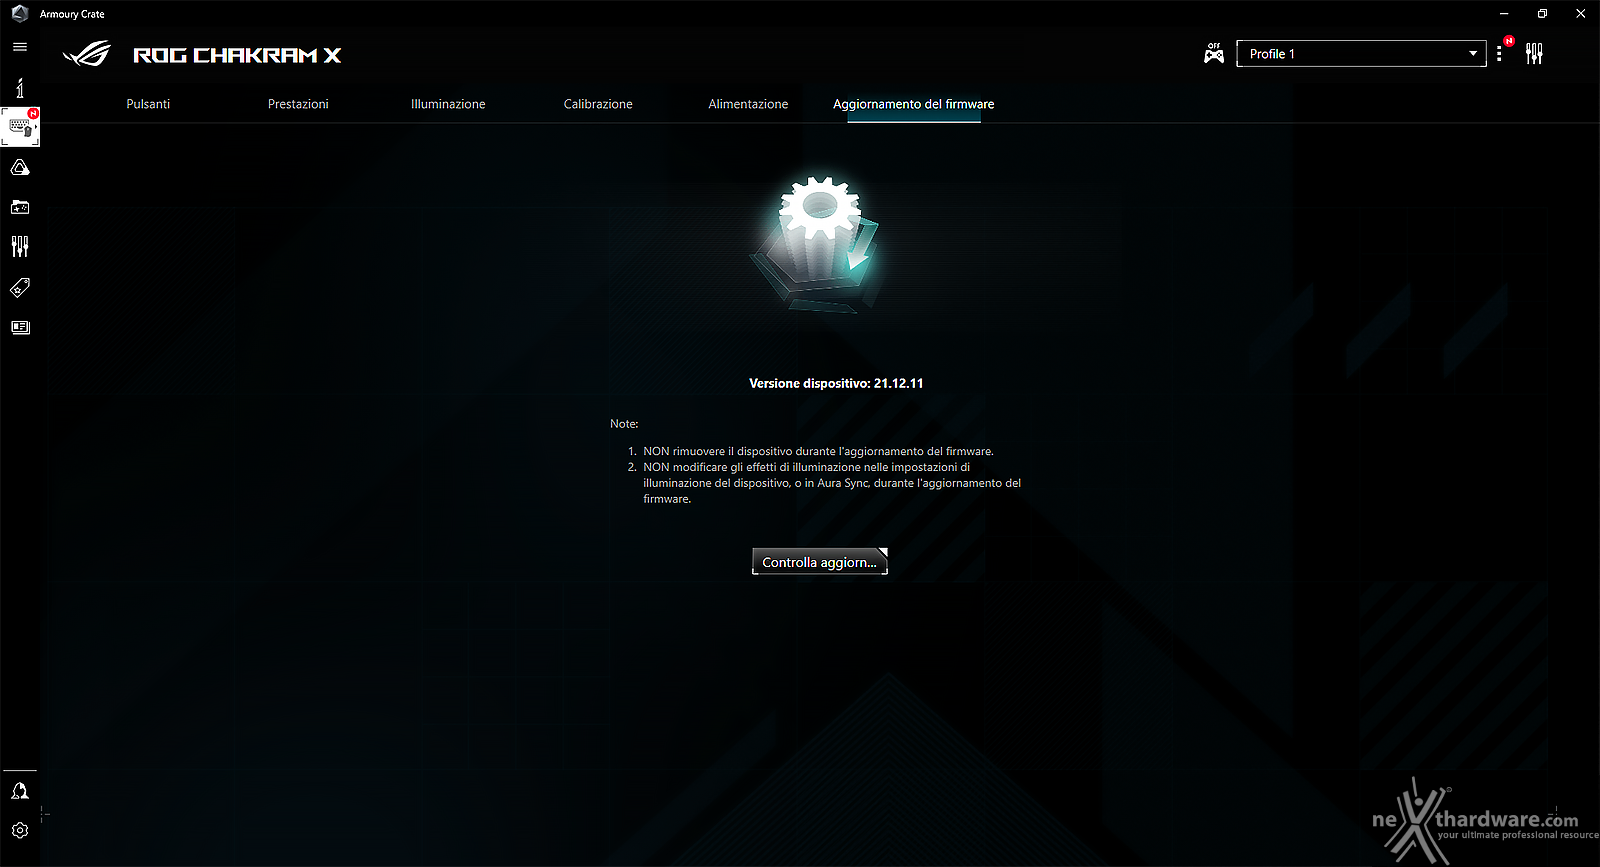
Task: Open the hamburger menu in sidebar
Action: coord(20,47)
